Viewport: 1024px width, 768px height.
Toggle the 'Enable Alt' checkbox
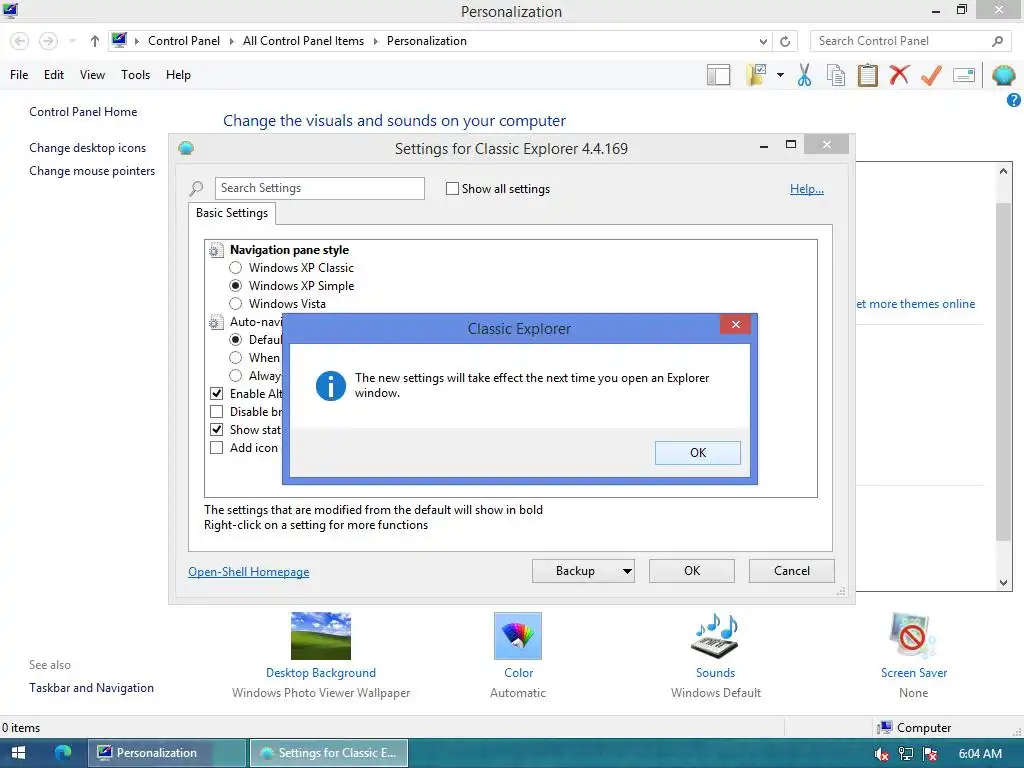coord(216,394)
